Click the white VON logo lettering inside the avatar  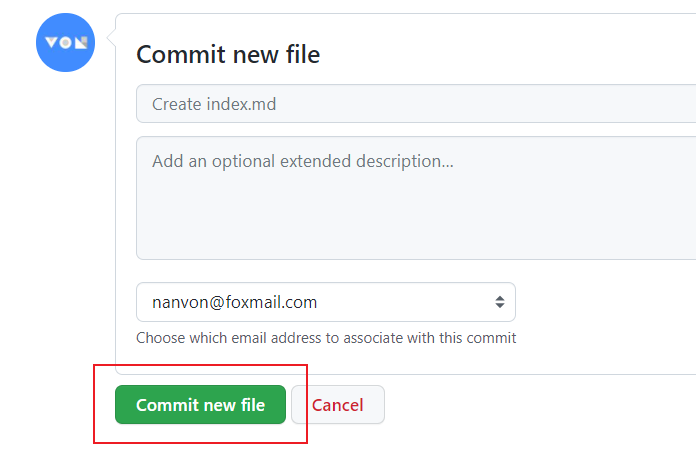coord(66,43)
